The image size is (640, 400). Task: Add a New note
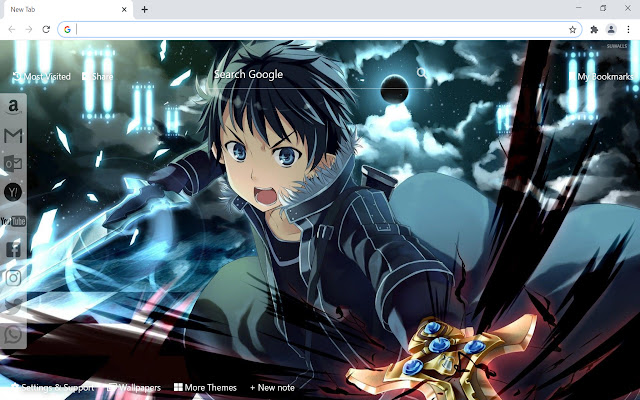(x=272, y=387)
